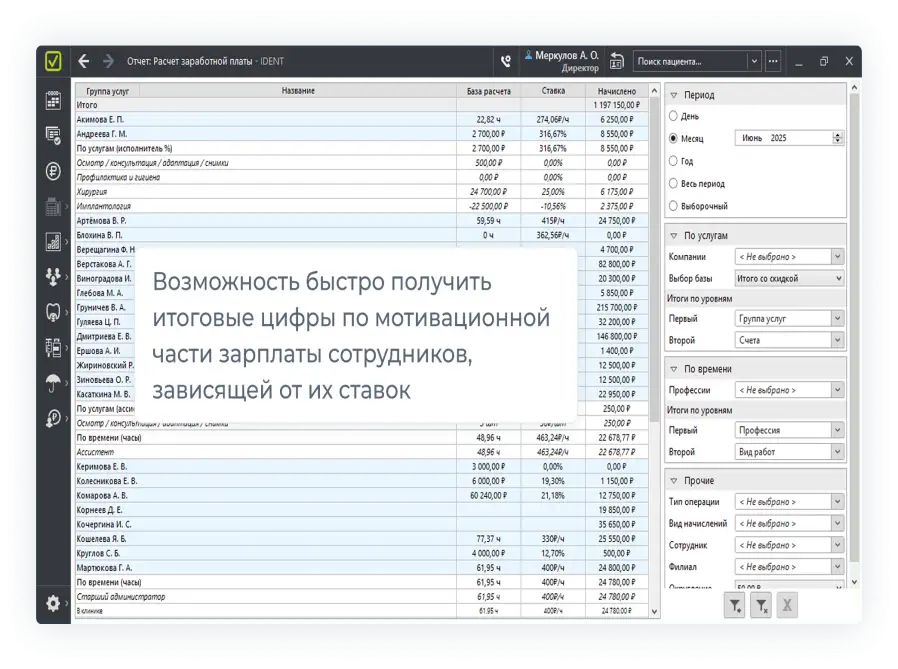Image resolution: width=898 pixels, height=669 pixels.
Task: Click the three-dots button near patient search
Action: (x=772, y=61)
